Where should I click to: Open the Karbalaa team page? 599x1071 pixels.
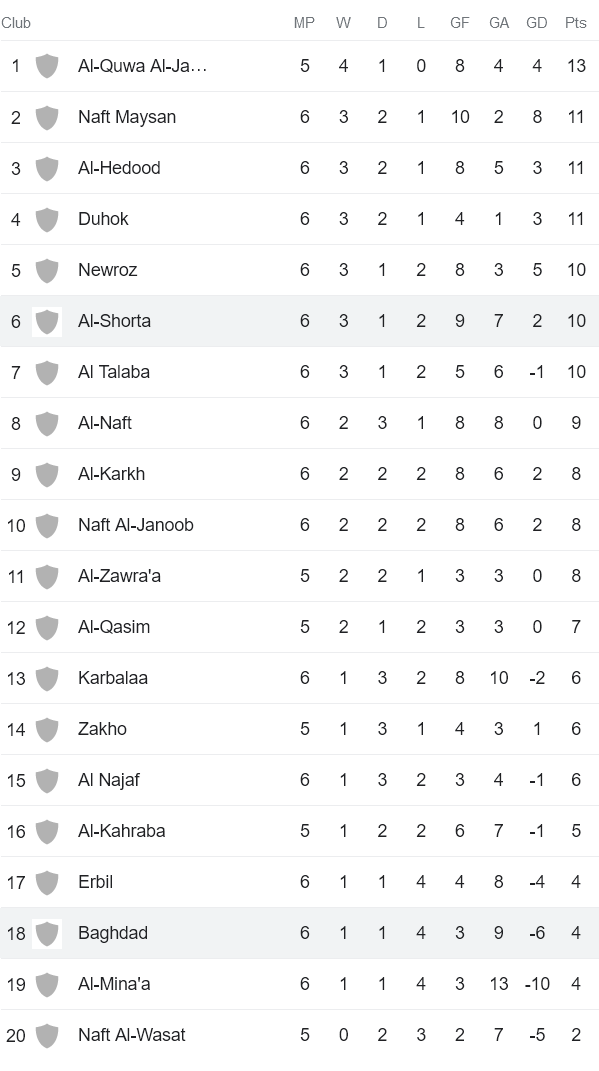coord(113,678)
